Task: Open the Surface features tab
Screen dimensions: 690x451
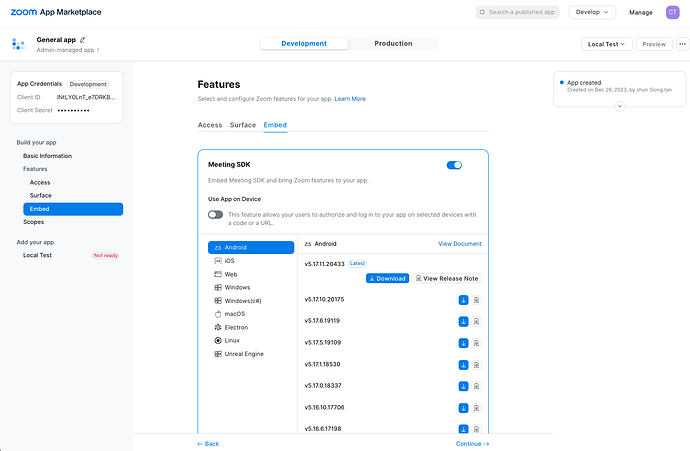Action: (x=243, y=125)
